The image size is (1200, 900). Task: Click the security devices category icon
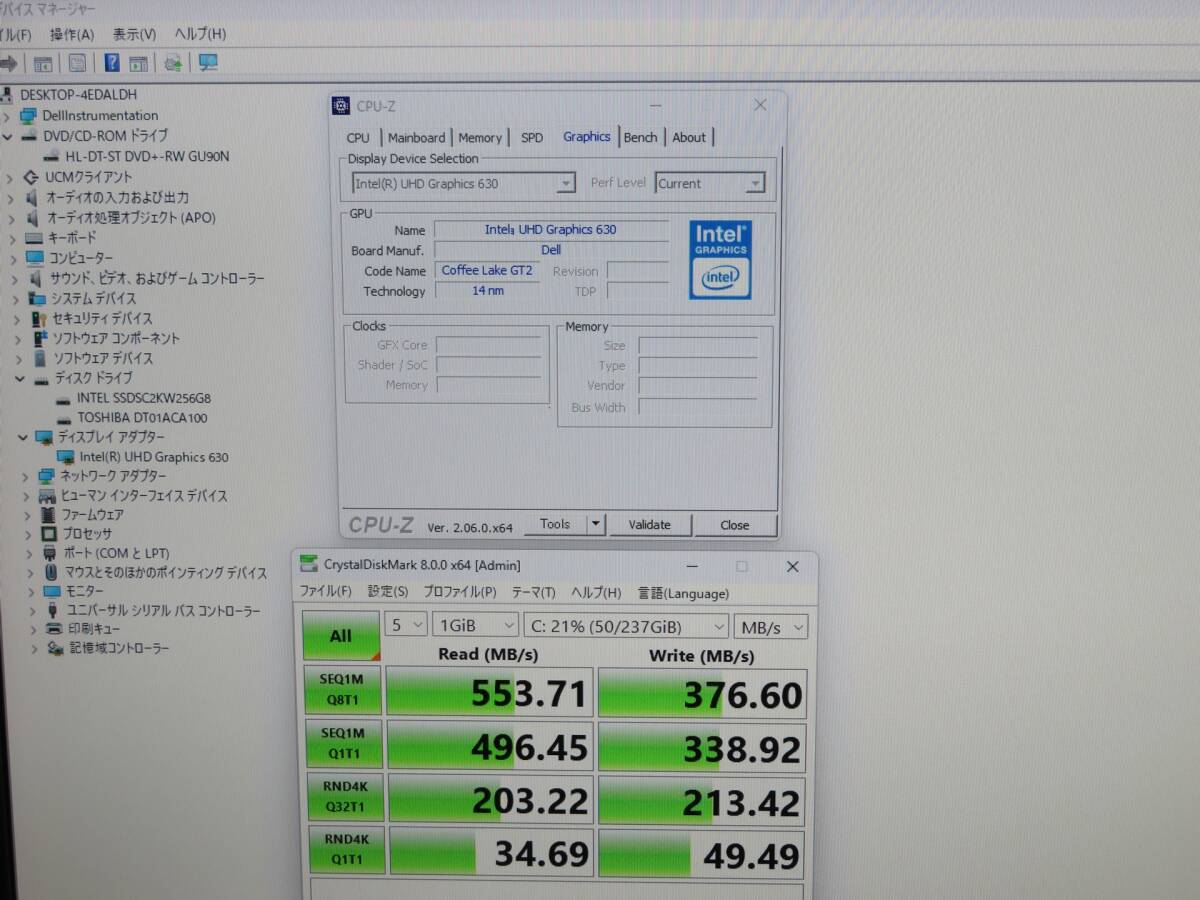tap(39, 318)
